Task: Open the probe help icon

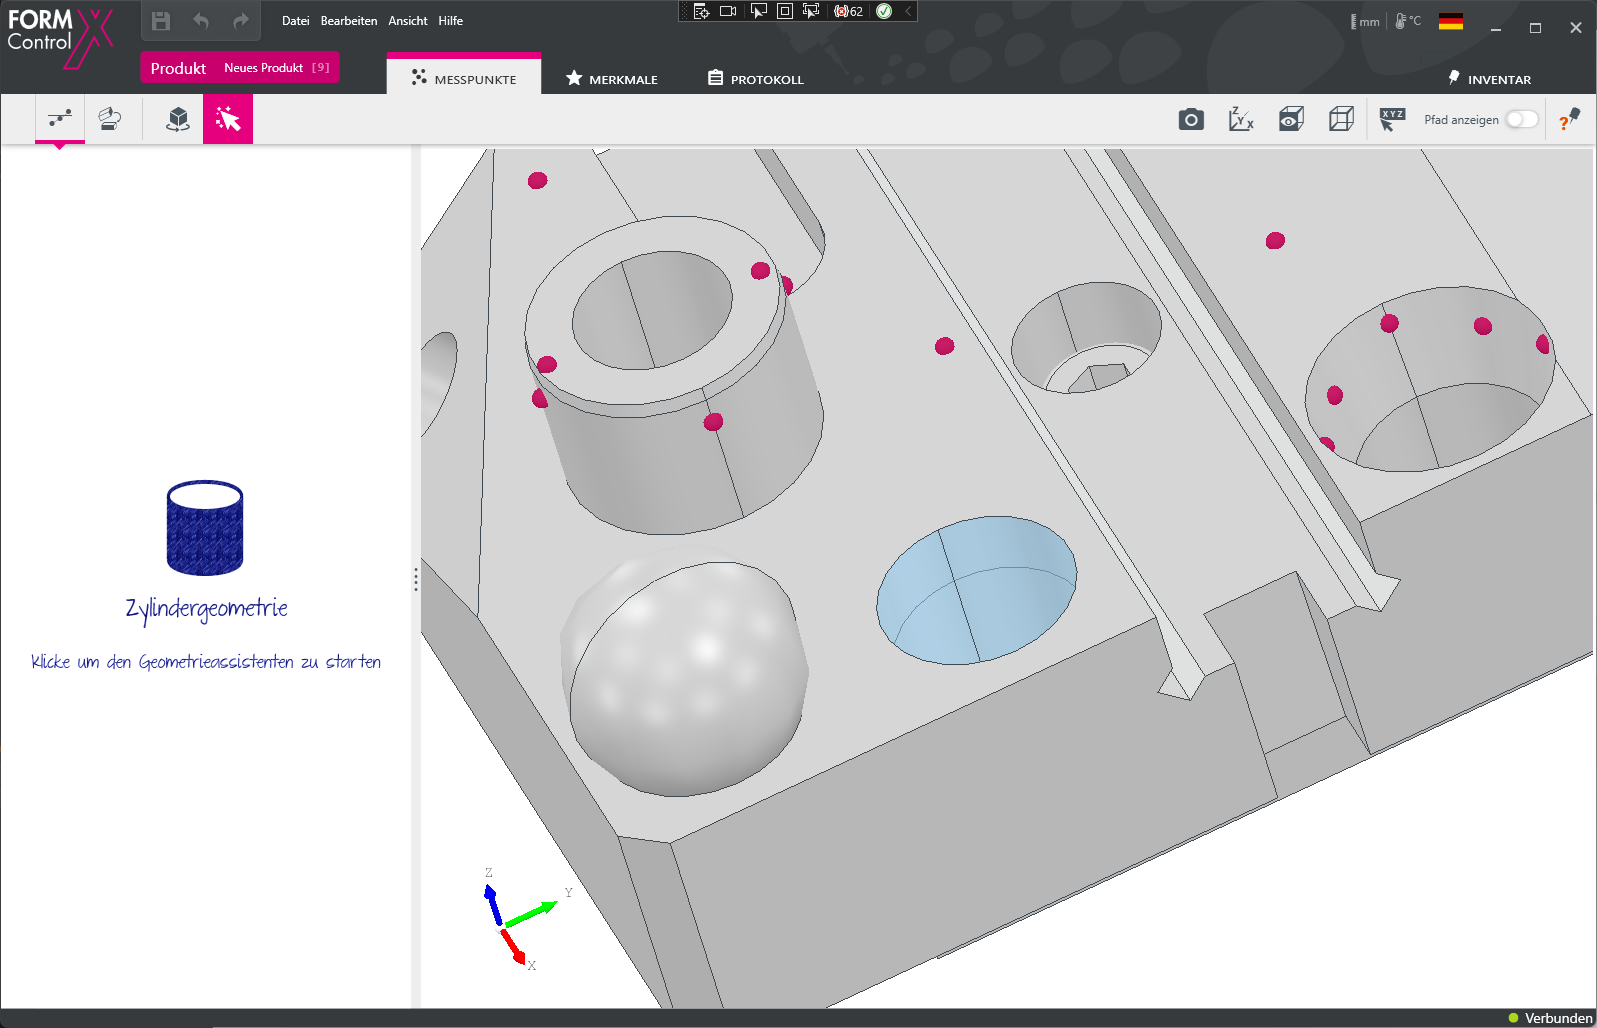Action: coord(1569,120)
